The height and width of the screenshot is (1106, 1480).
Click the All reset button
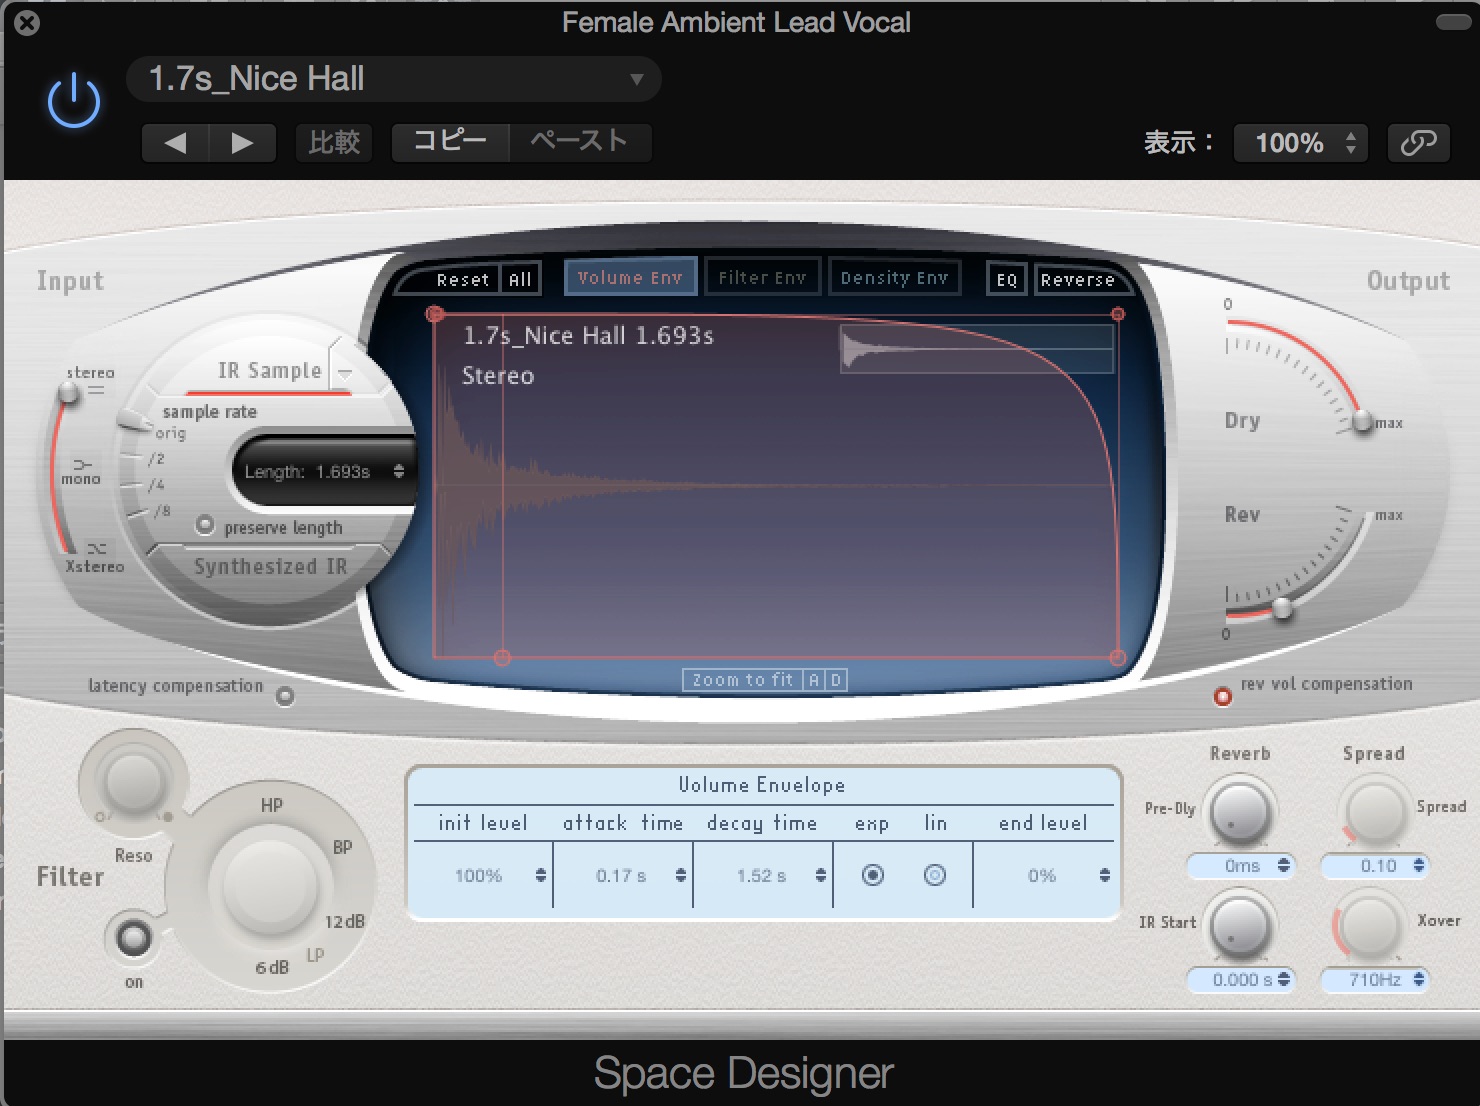pyautogui.click(x=520, y=280)
